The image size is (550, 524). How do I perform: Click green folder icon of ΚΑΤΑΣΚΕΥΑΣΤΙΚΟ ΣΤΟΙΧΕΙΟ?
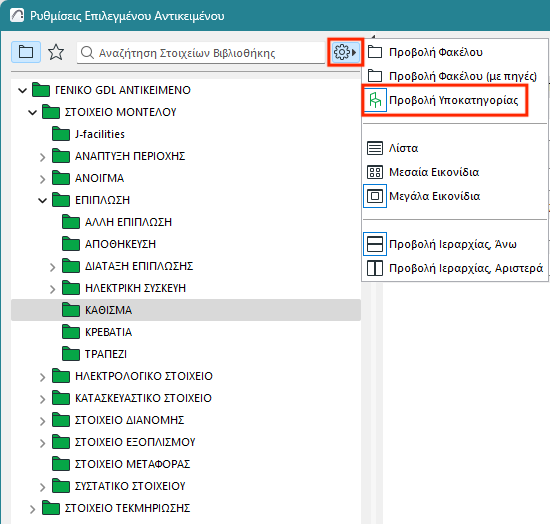point(61,398)
